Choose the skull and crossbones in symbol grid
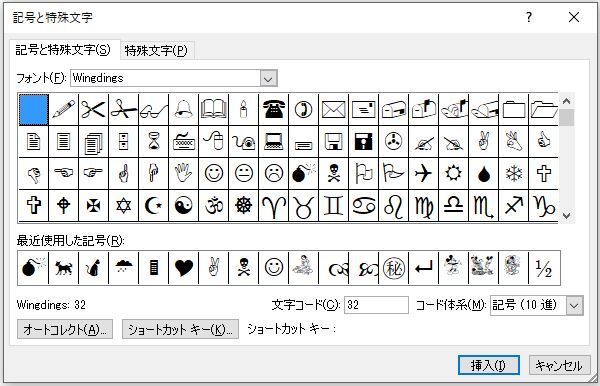The image size is (600, 386). click(334, 173)
